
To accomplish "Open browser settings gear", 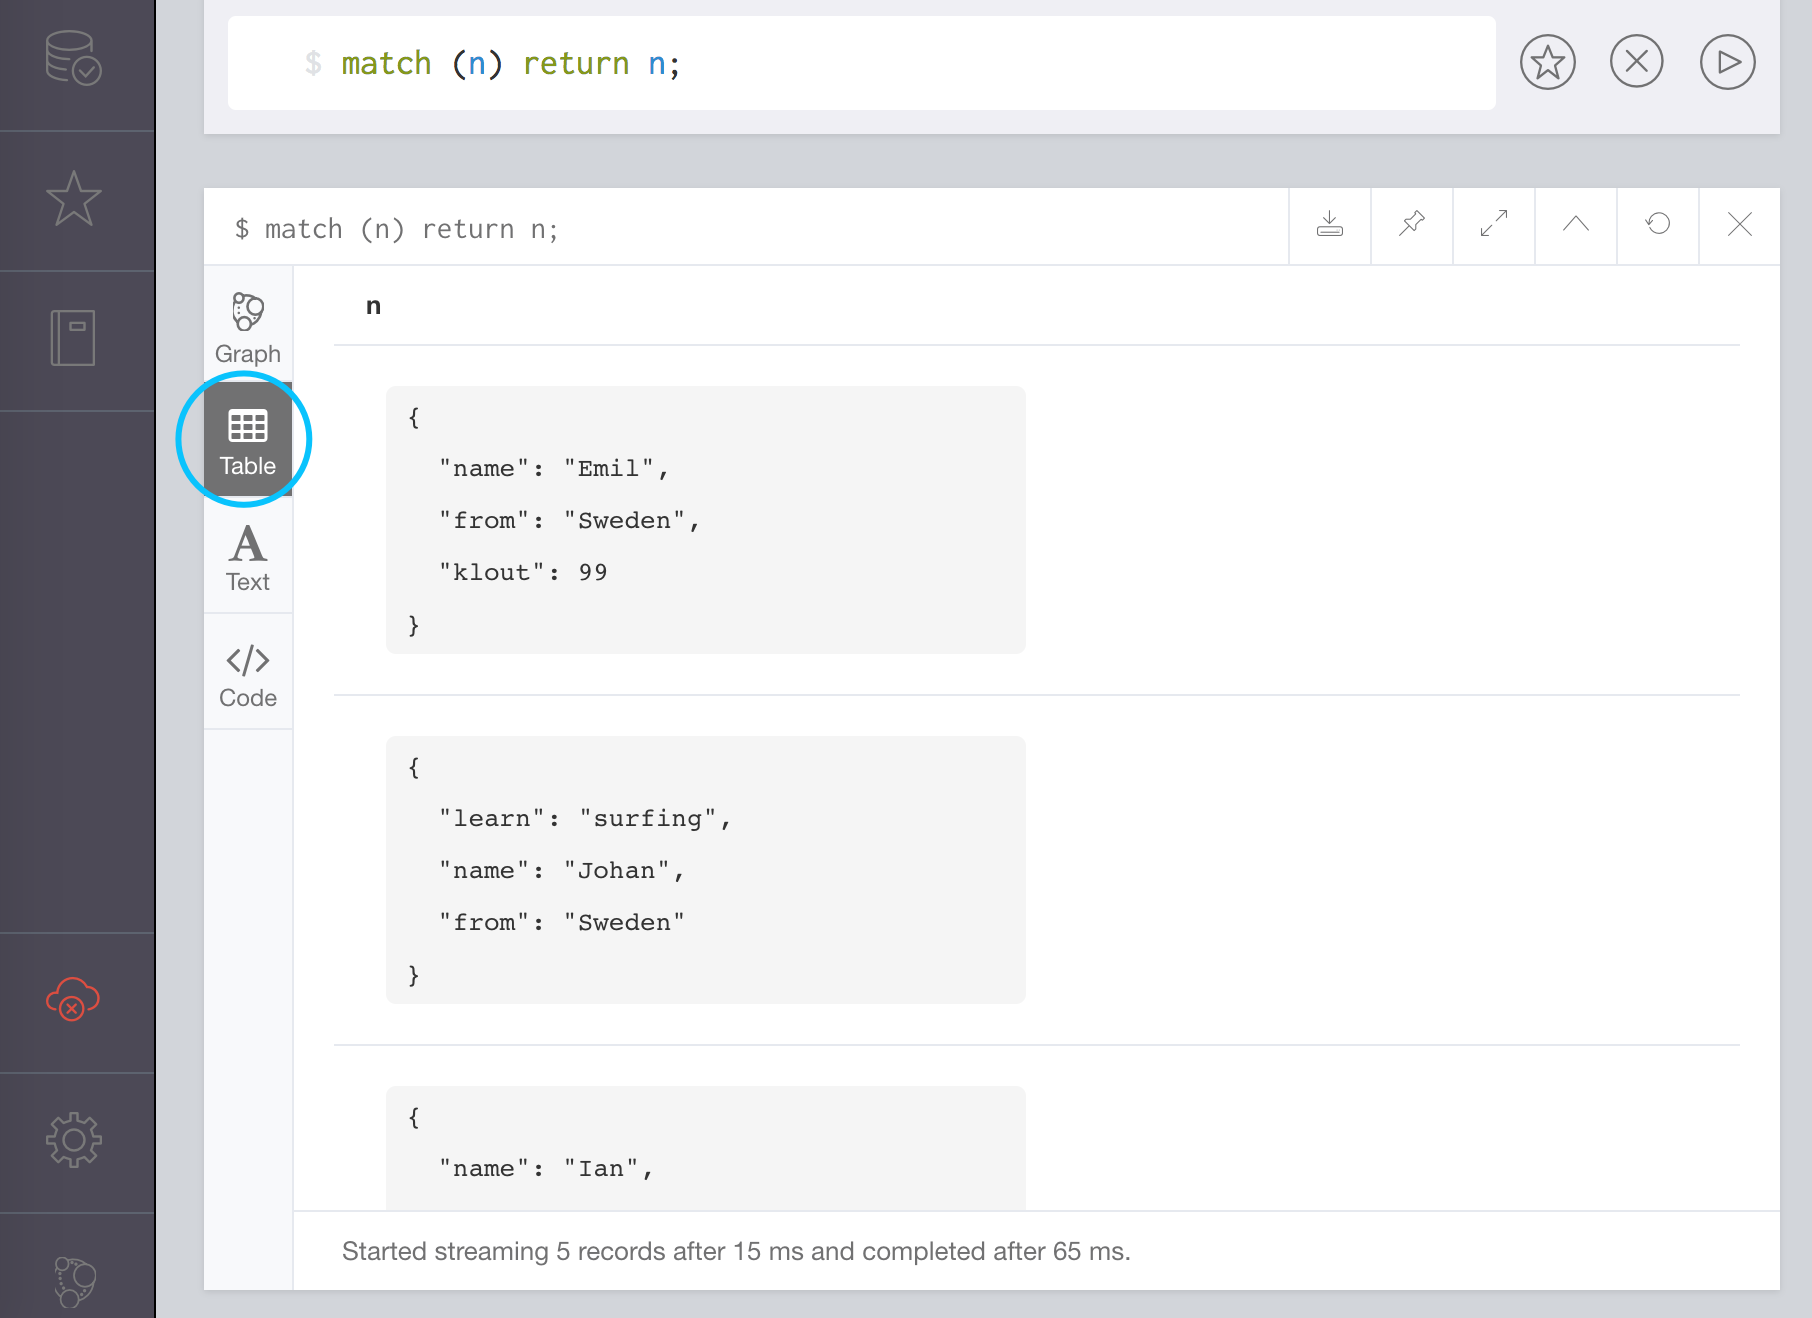I will pos(74,1140).
